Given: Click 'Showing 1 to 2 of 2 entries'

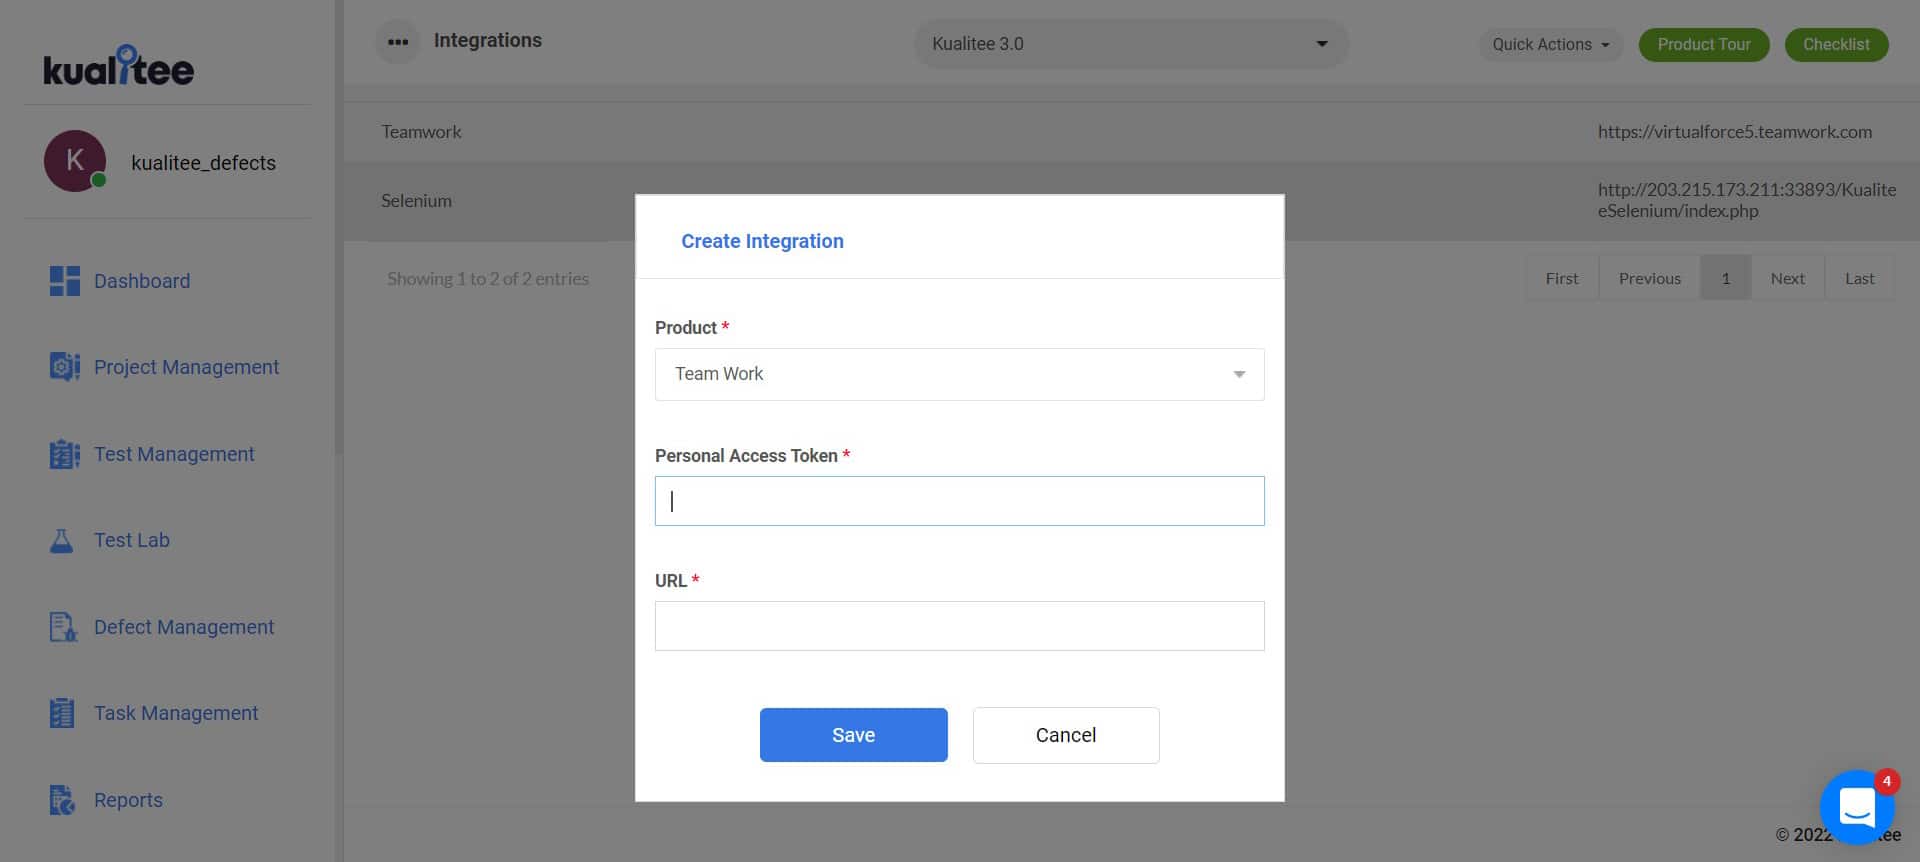Looking at the screenshot, I should pos(488,279).
